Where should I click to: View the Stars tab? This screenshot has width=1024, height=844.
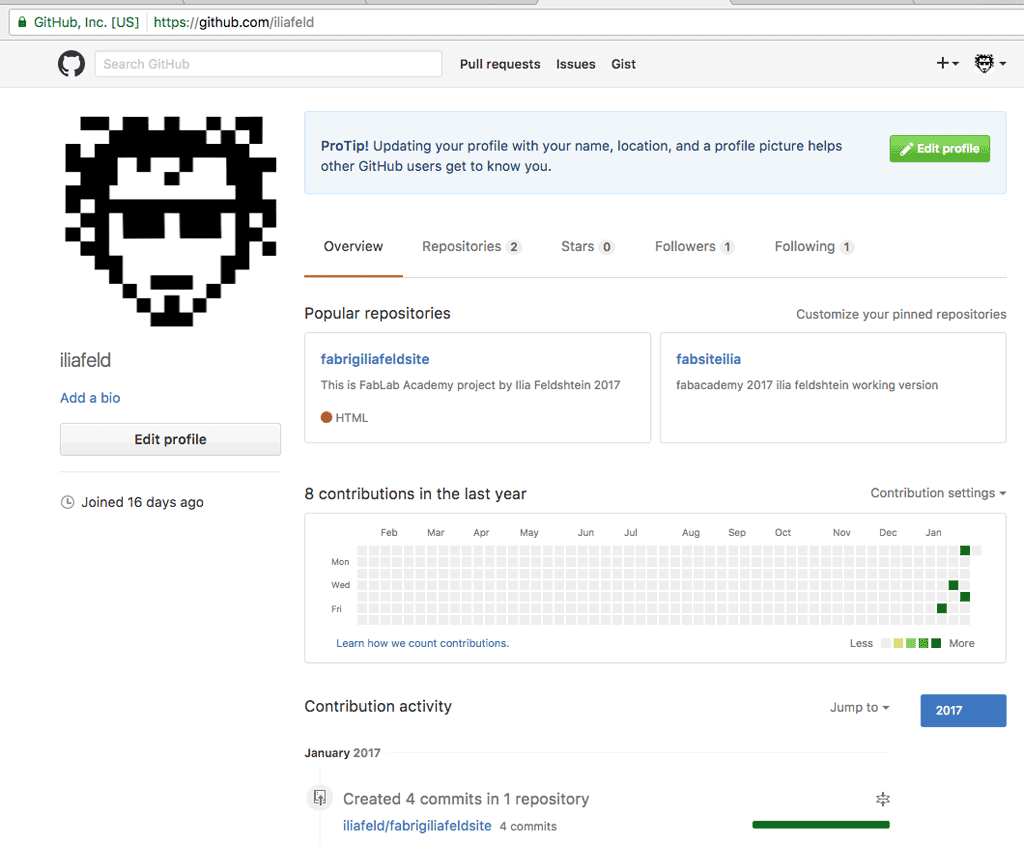point(587,246)
